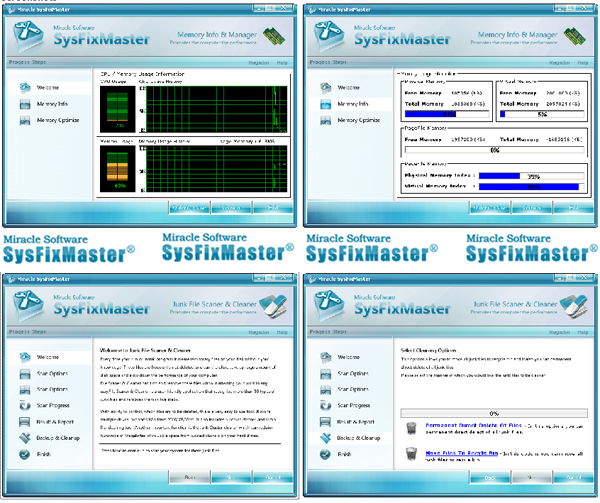The height and width of the screenshot is (503, 600).
Task: Click CPU usage history graph in graphs window
Action: pos(217,109)
